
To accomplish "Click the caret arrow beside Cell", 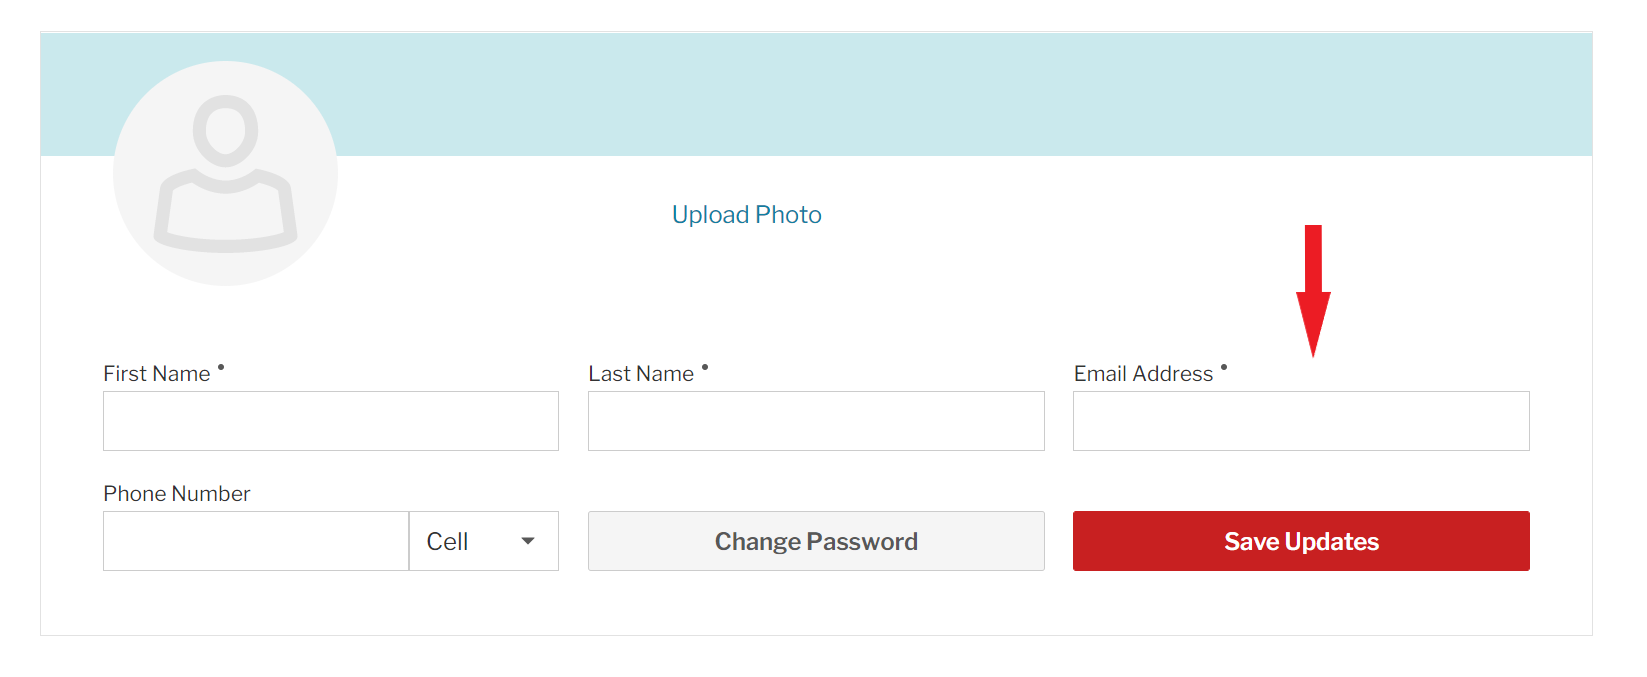I will click(528, 541).
